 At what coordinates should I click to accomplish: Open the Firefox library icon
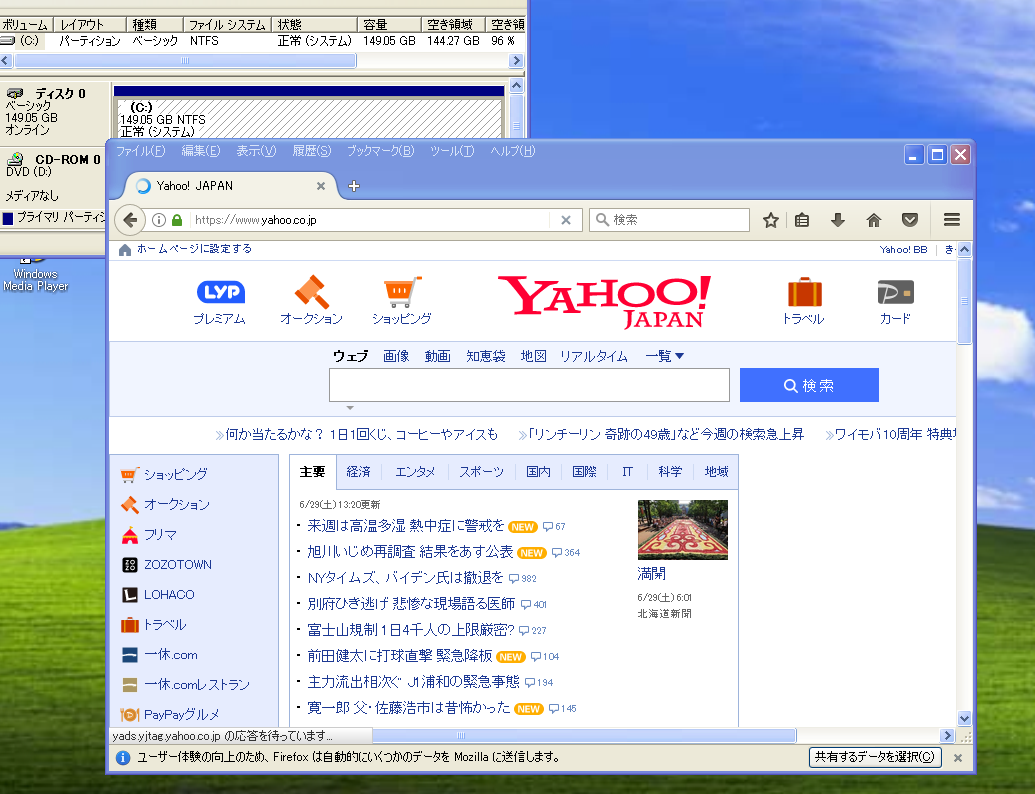coord(801,219)
